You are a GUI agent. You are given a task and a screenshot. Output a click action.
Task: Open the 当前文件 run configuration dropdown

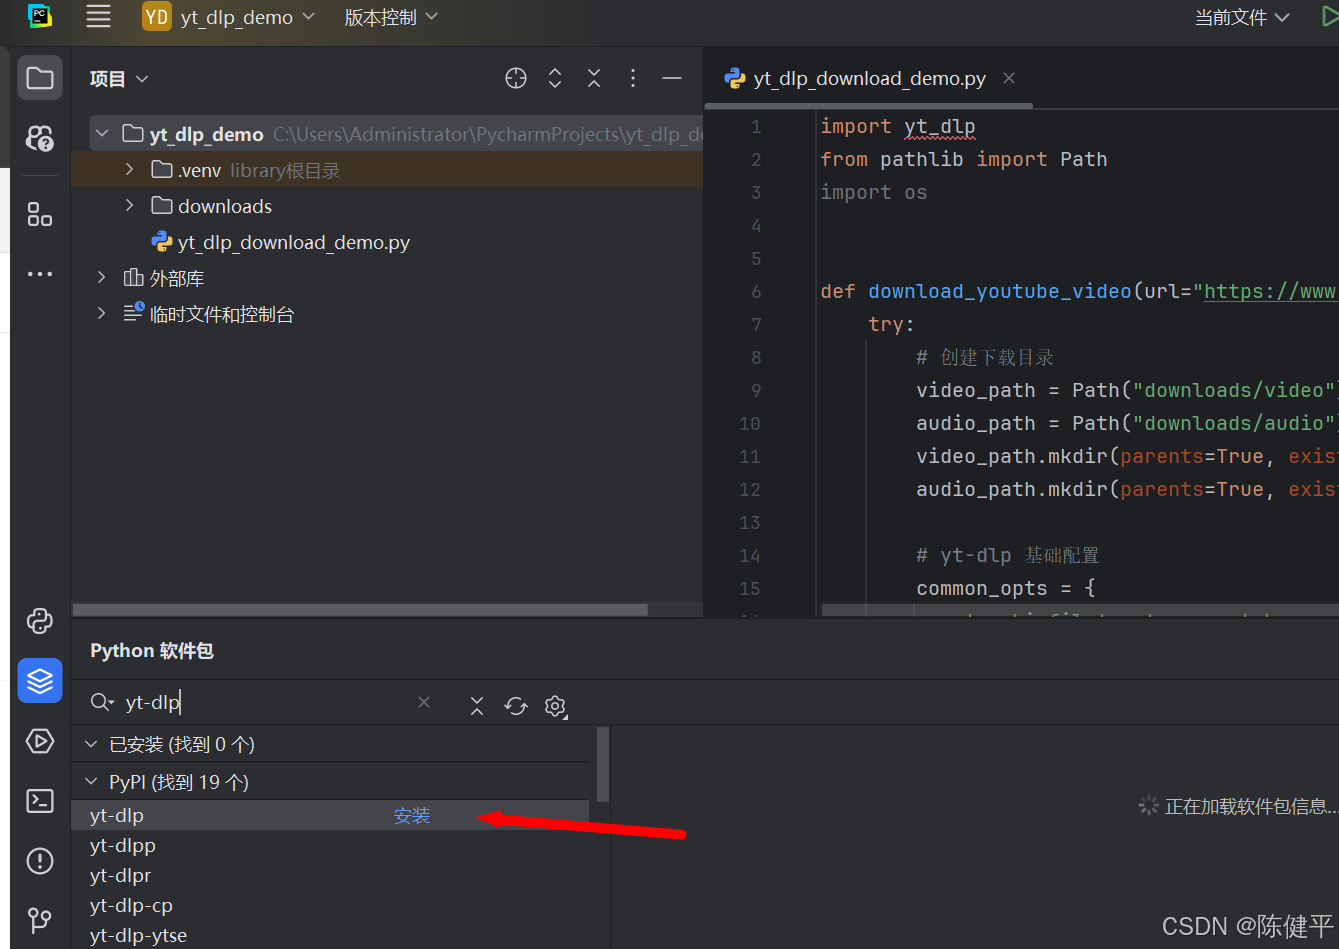click(1242, 17)
